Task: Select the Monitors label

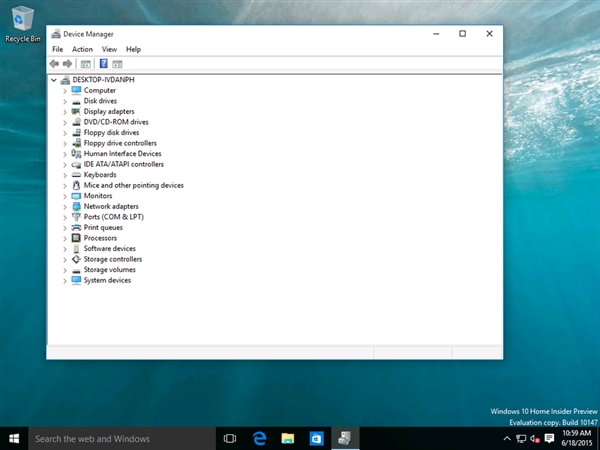Action: click(x=98, y=196)
